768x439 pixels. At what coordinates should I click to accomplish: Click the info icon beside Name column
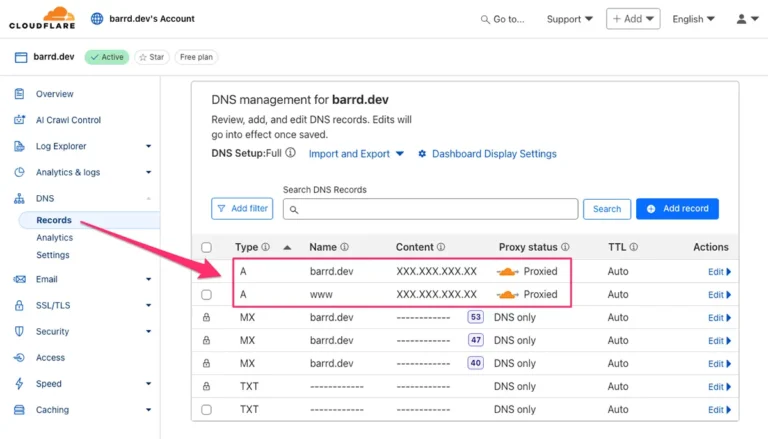344,247
